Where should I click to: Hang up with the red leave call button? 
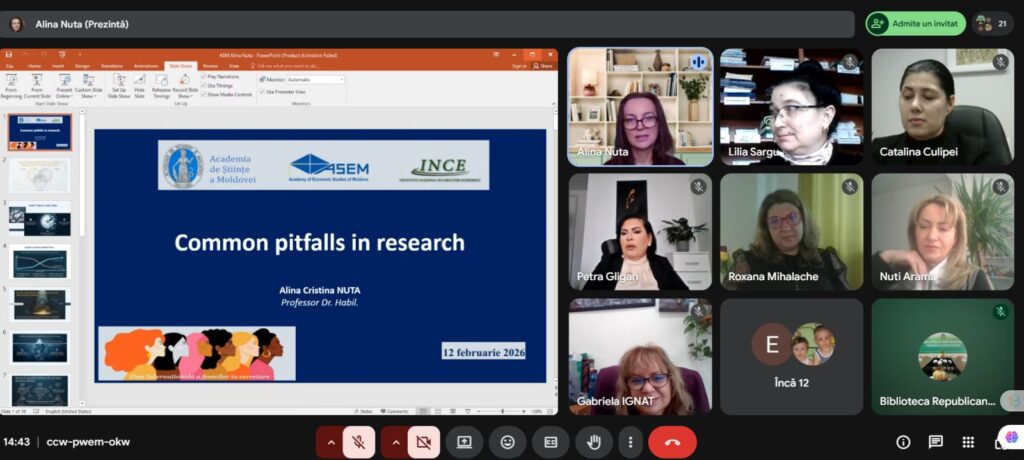[x=672, y=442]
